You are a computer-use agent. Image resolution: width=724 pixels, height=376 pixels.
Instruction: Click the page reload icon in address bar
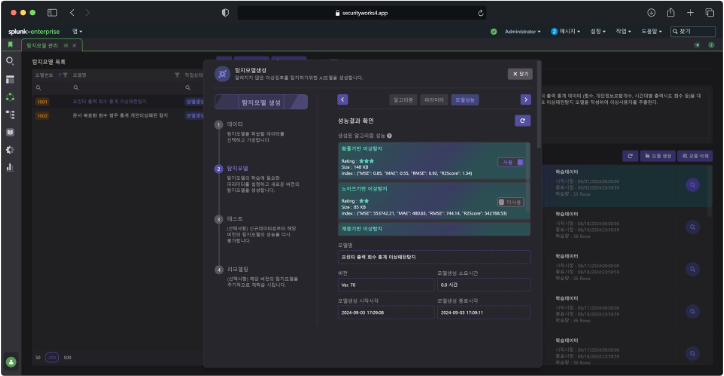pos(481,13)
